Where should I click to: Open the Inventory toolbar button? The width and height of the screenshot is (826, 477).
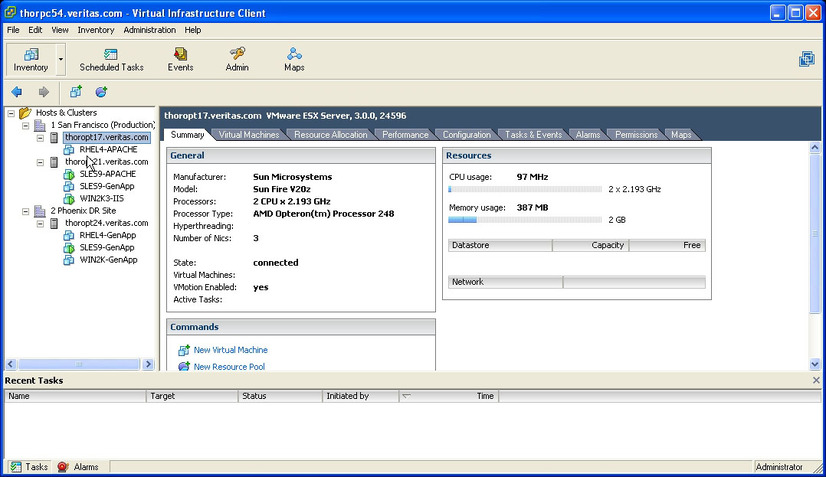click(31, 59)
